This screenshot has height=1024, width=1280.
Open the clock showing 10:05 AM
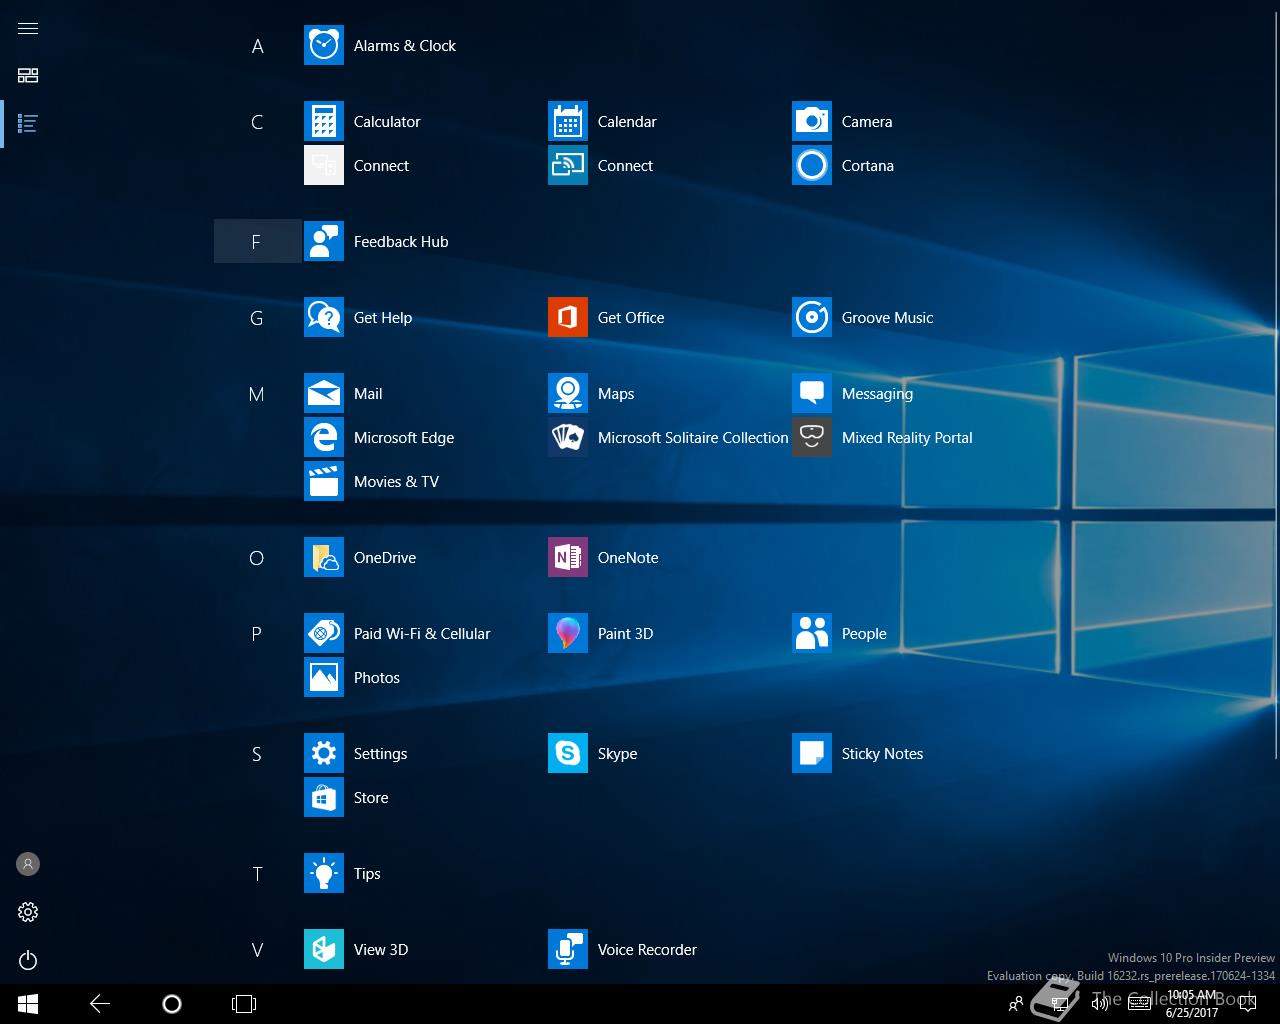pos(1192,1004)
